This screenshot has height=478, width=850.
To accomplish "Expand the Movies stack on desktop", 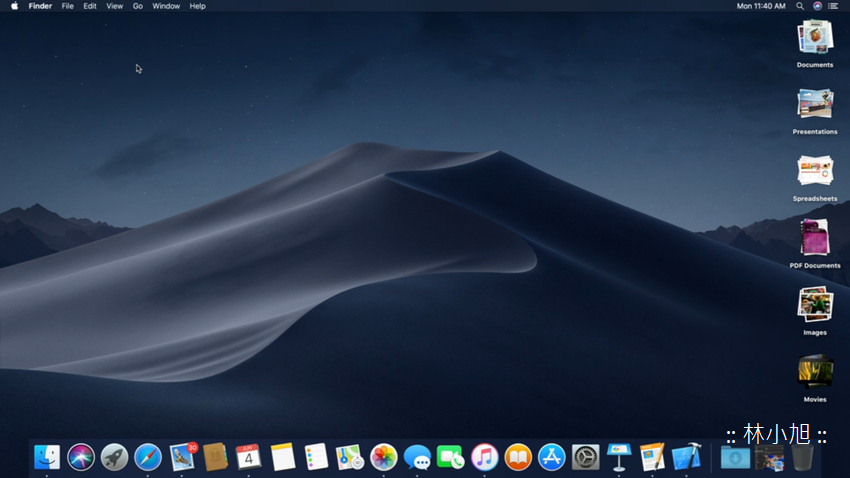I will (x=815, y=372).
